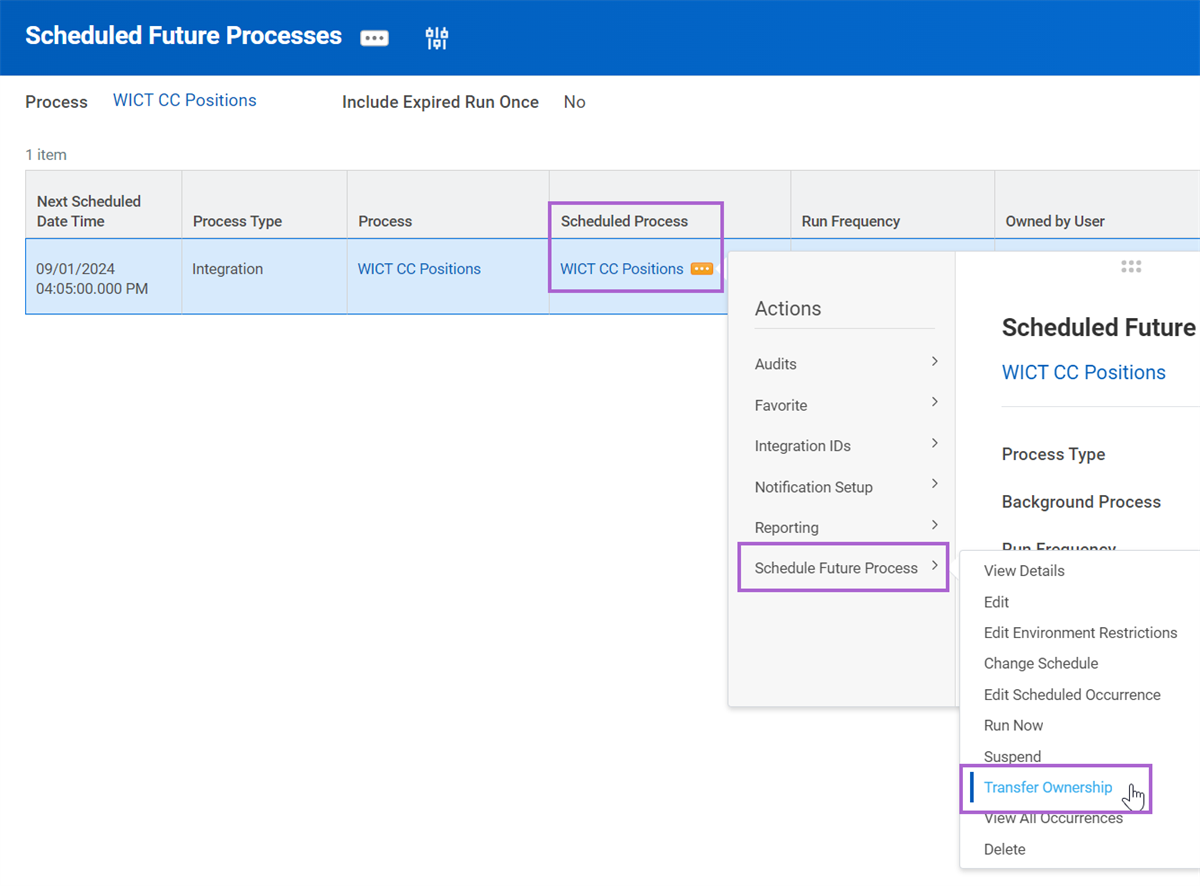Image resolution: width=1200 pixels, height=886 pixels.
Task: Click the Background Process label in preview panel
Action: coord(1081,502)
